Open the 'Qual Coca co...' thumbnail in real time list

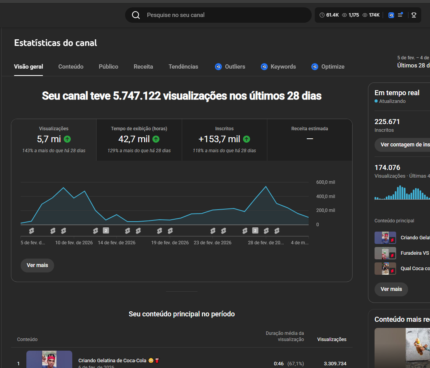[x=385, y=269]
